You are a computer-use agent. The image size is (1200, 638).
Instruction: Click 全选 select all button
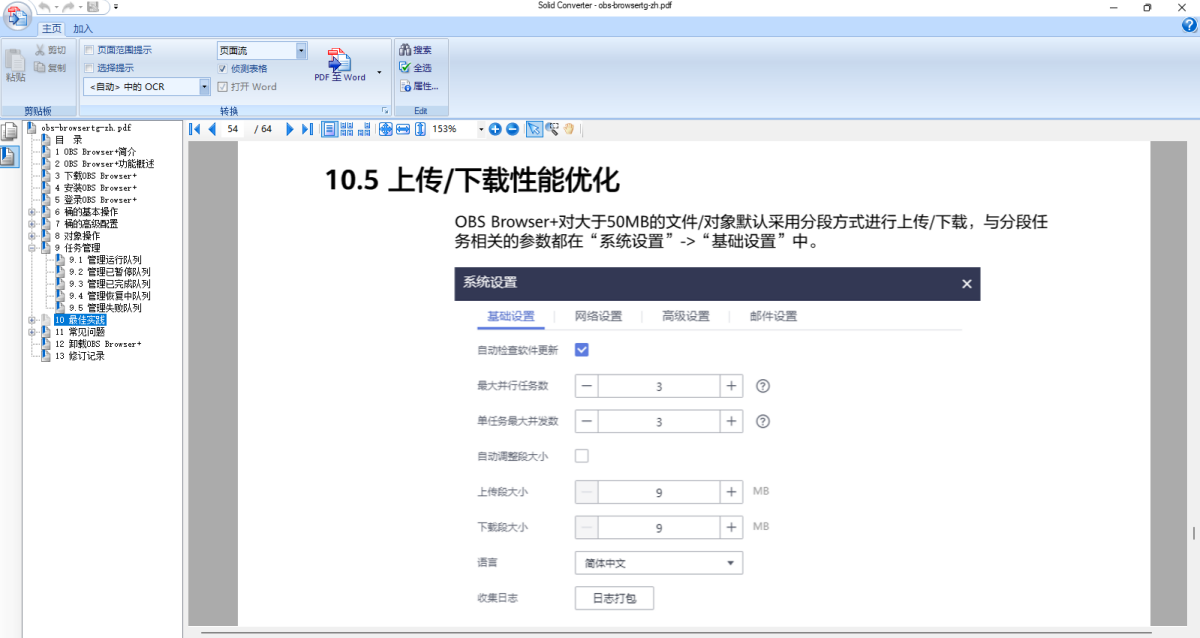(x=415, y=68)
